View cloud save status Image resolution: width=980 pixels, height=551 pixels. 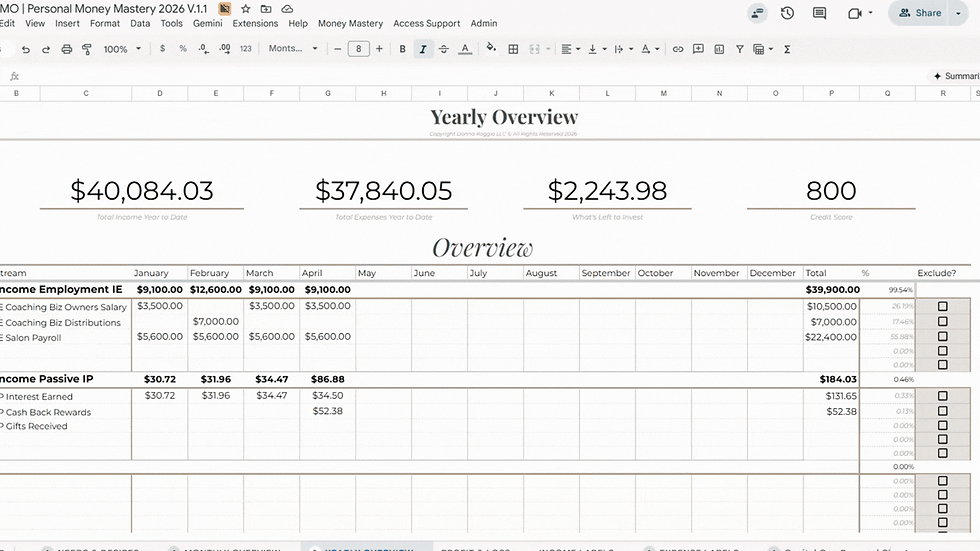287,9
